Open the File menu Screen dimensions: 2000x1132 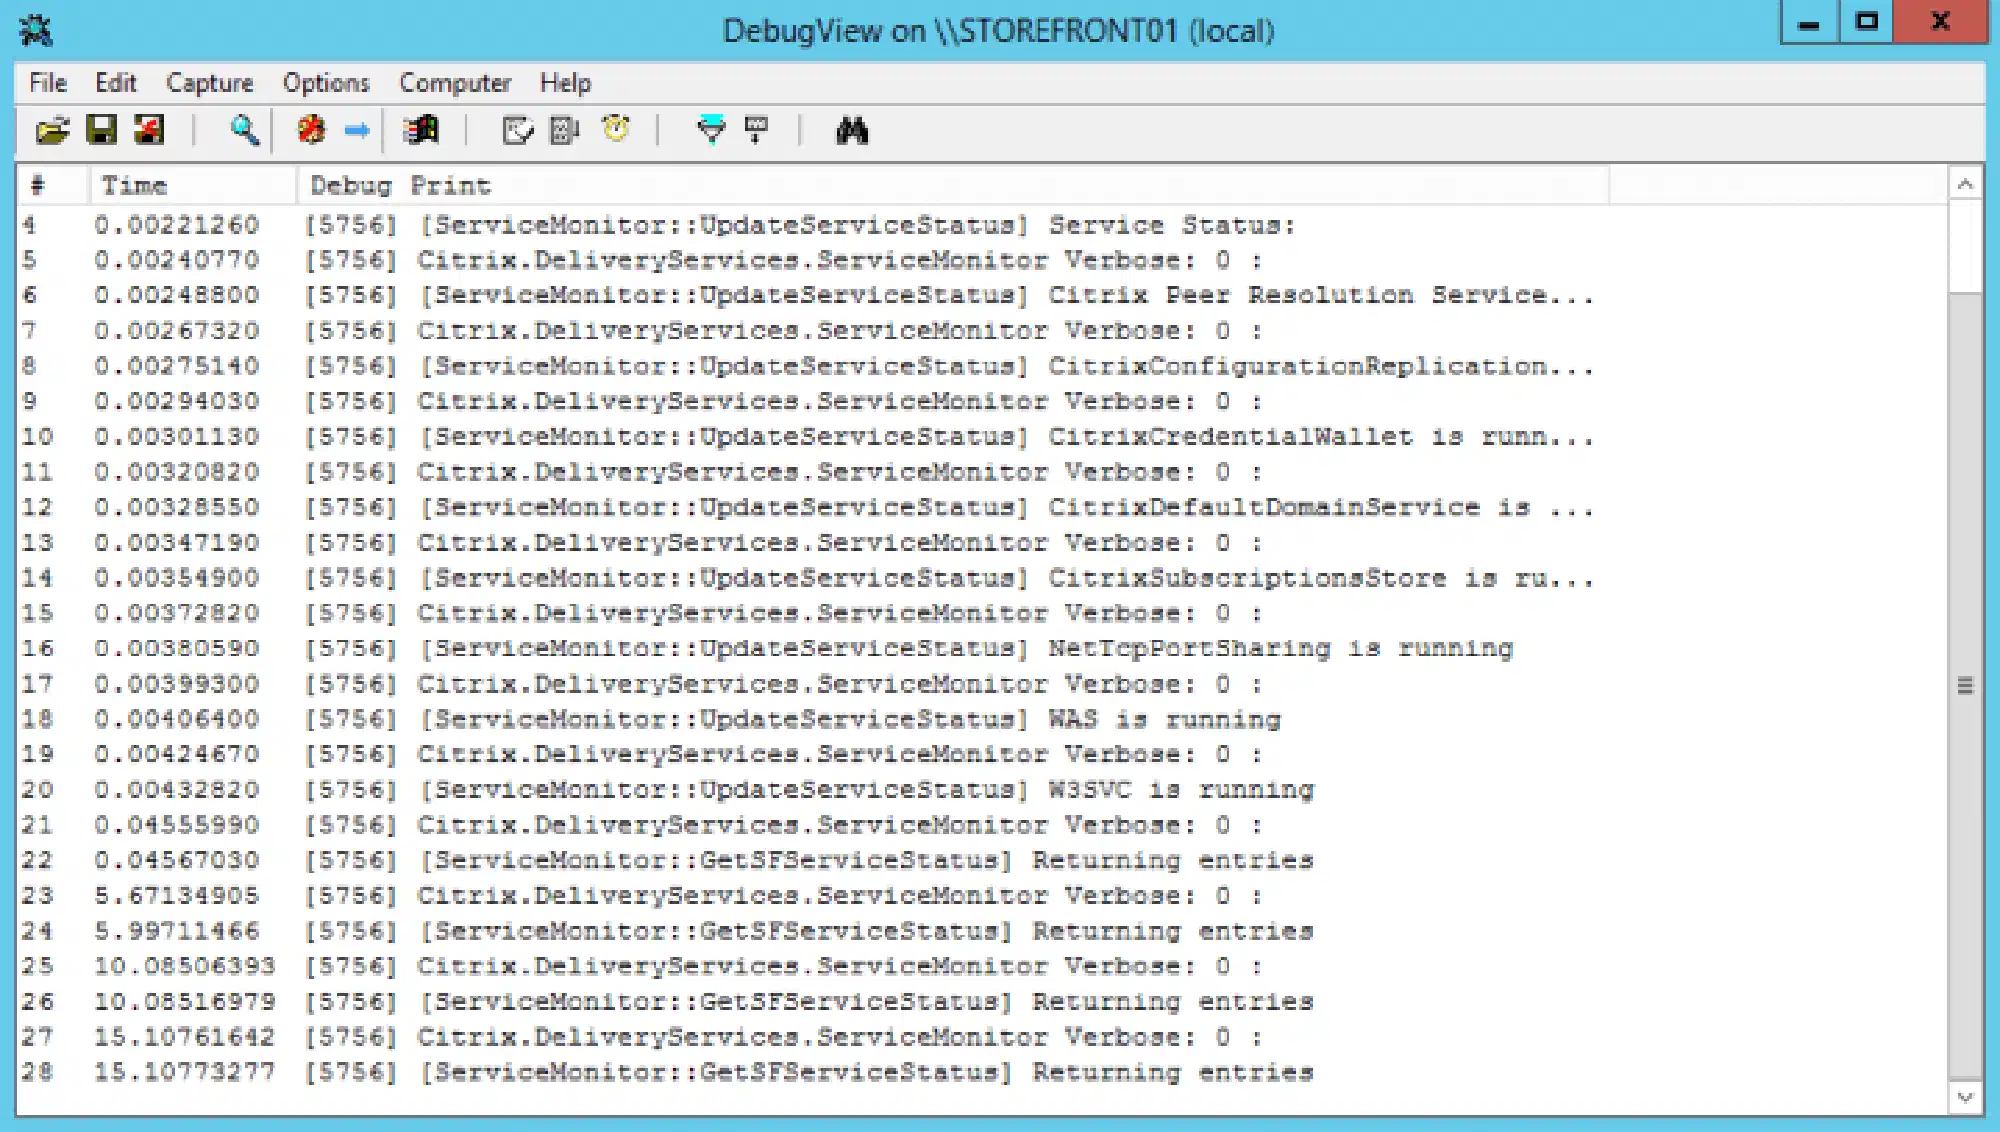click(x=48, y=83)
